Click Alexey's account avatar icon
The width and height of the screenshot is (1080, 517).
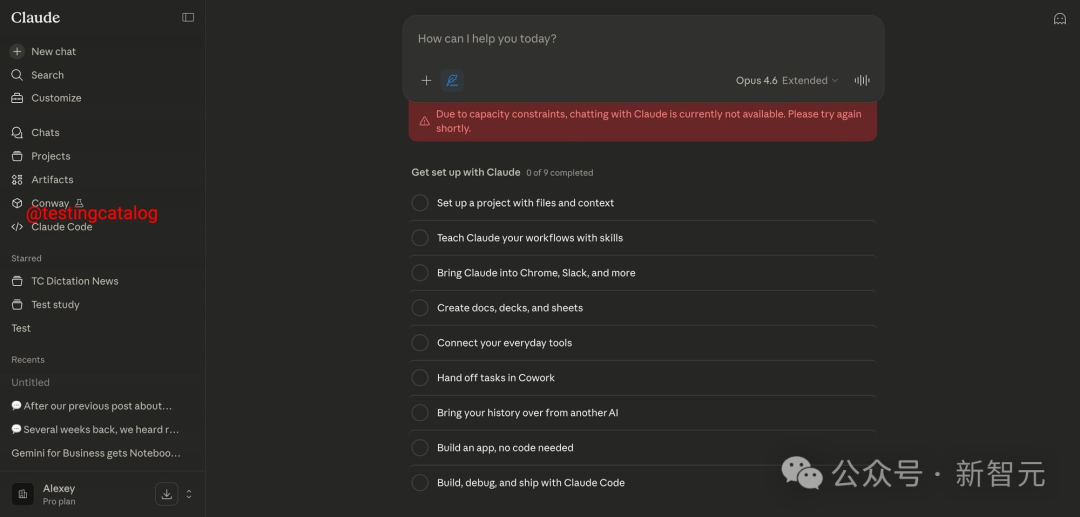23,494
